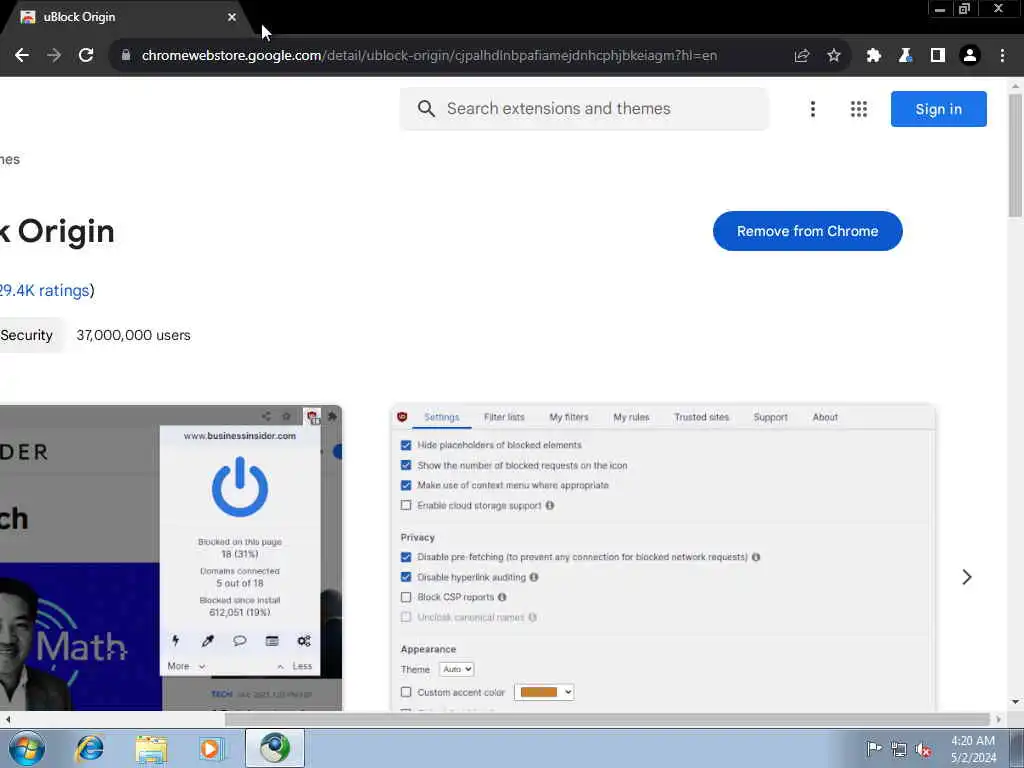Open Windows Explorer folder from taskbar

point(152,749)
